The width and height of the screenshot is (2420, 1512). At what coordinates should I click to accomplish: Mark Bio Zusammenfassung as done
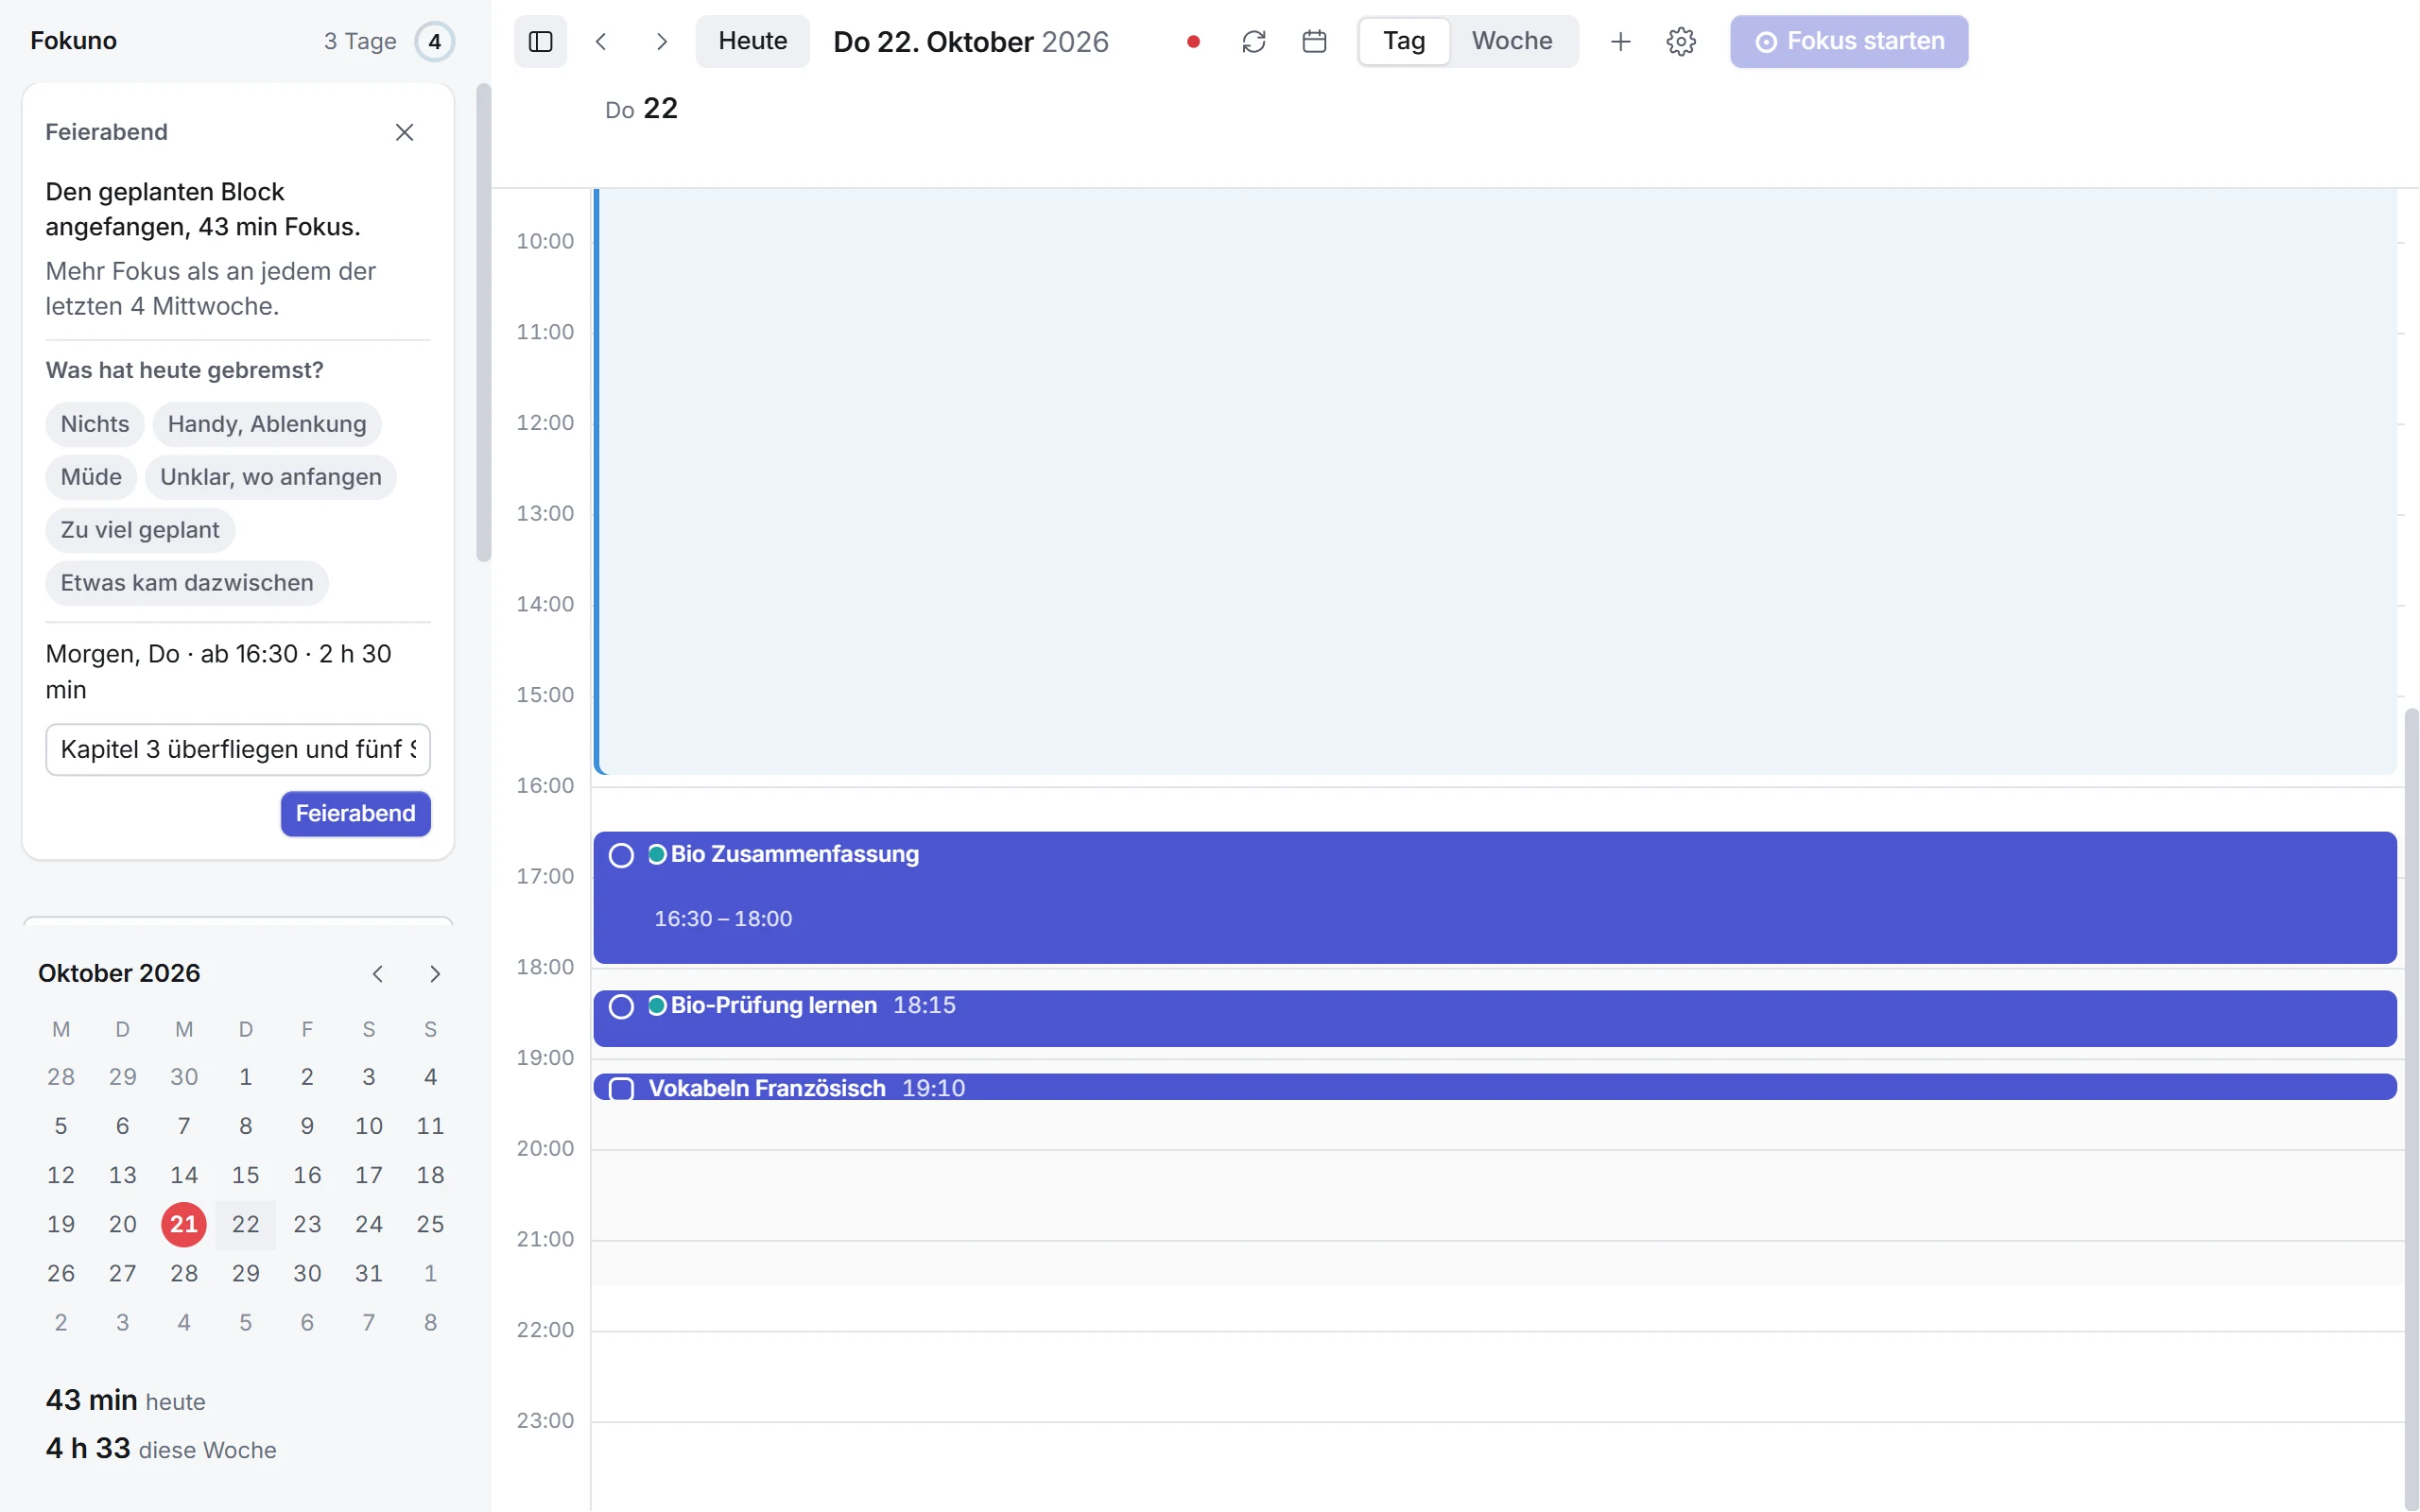[621, 855]
